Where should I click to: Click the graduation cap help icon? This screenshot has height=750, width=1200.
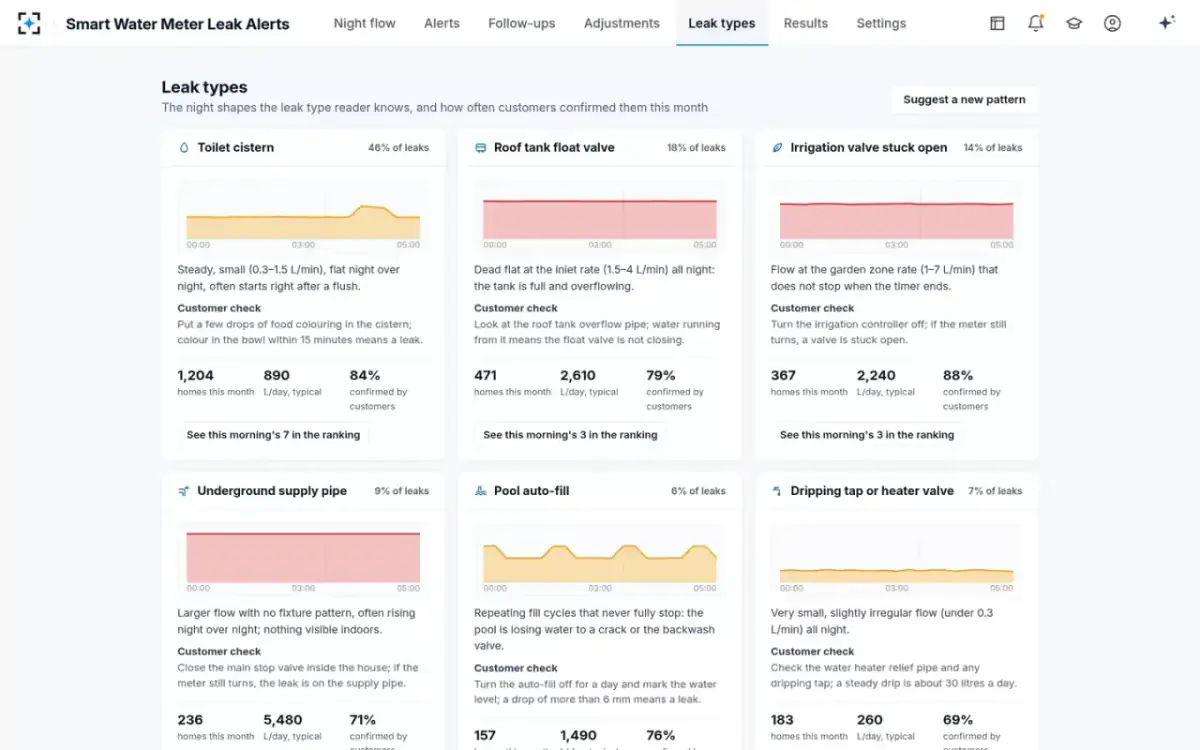1074,23
